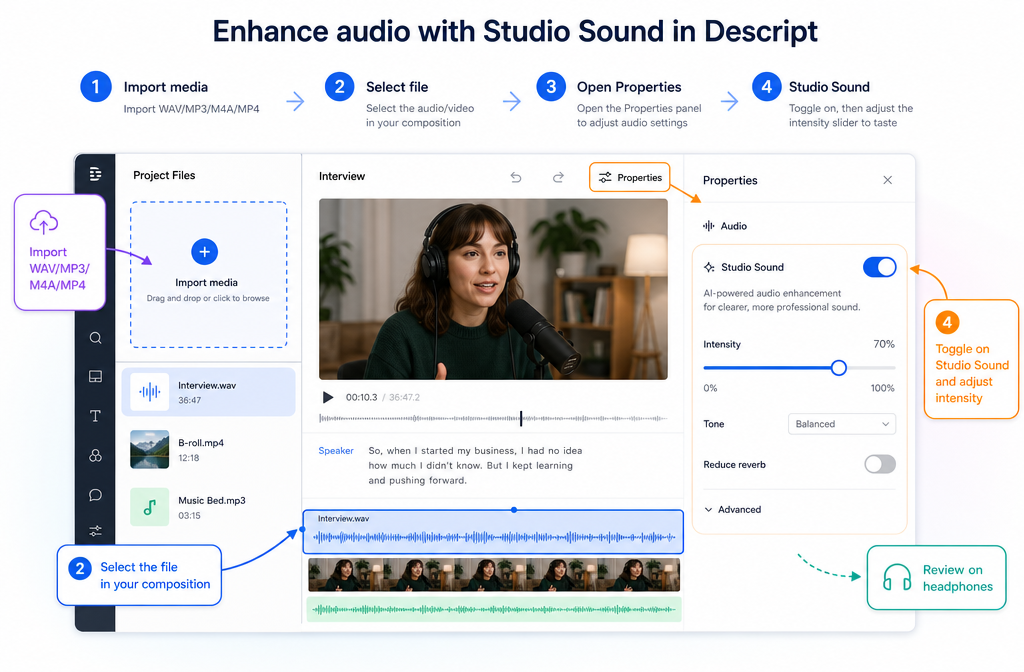
Task: Click the 00:10.3 current time readout
Action: tap(361, 397)
